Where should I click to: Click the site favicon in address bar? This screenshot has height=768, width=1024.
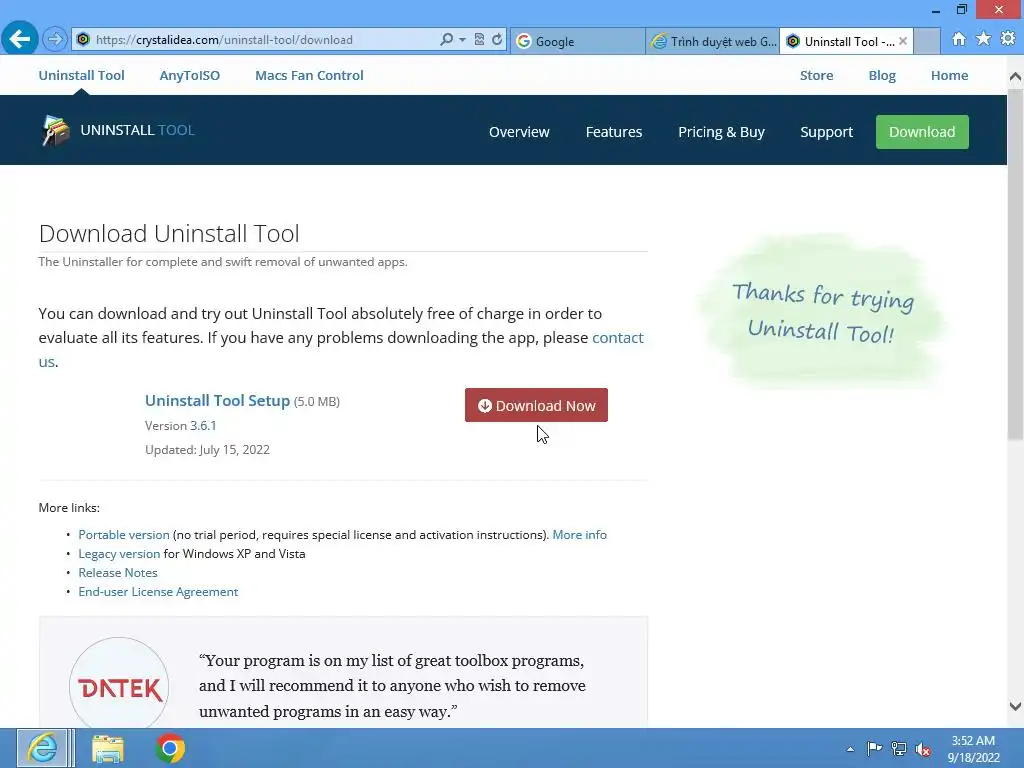click(x=83, y=39)
